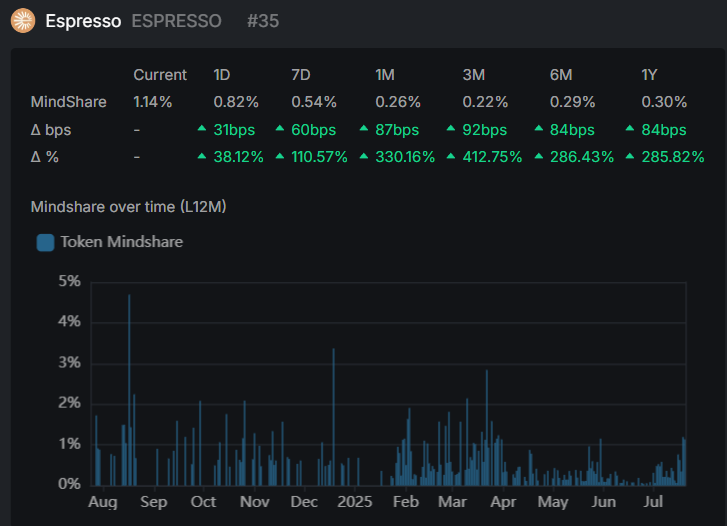Image resolution: width=727 pixels, height=526 pixels.
Task: Click the 2025 x-axis label
Action: (355, 502)
